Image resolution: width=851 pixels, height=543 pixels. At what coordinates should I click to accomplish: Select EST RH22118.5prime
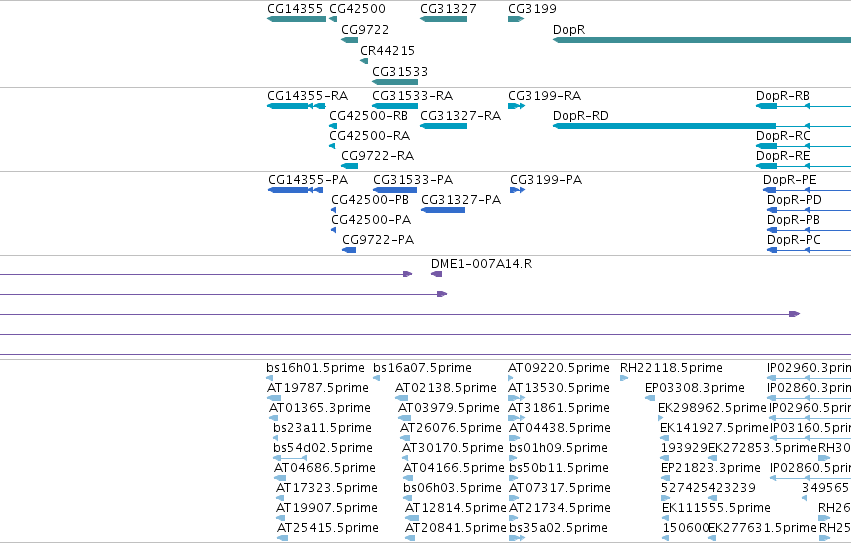tap(624, 378)
